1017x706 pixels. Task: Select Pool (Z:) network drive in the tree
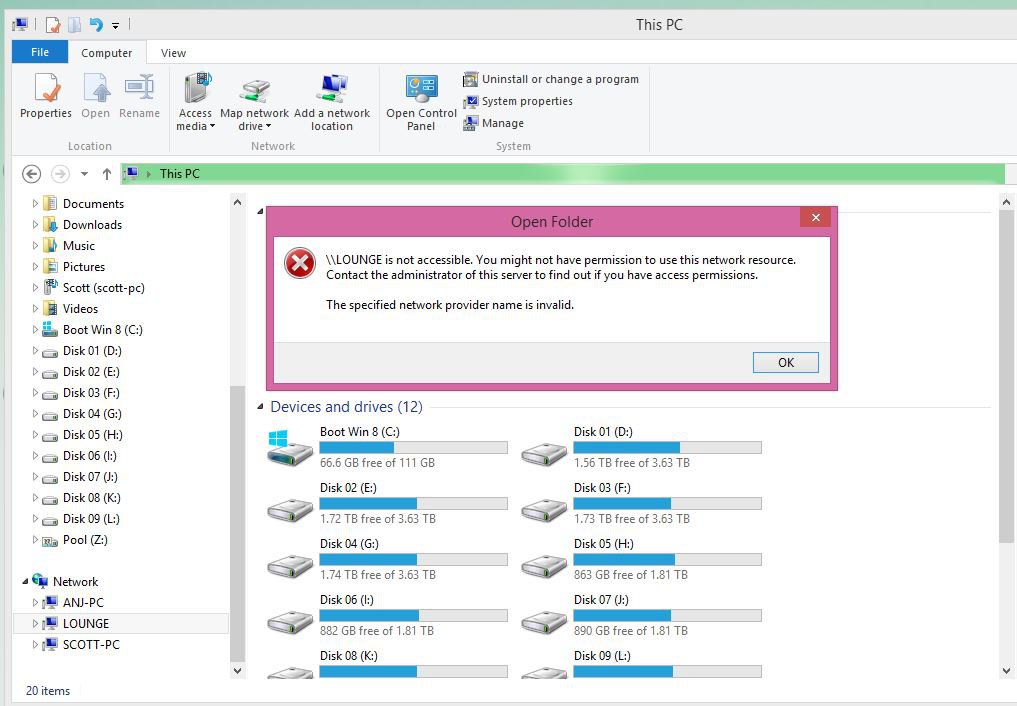(x=85, y=539)
